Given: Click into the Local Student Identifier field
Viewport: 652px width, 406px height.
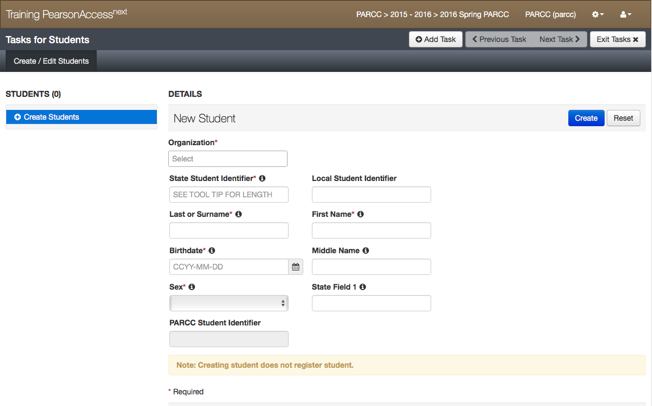Looking at the screenshot, I should (371, 195).
